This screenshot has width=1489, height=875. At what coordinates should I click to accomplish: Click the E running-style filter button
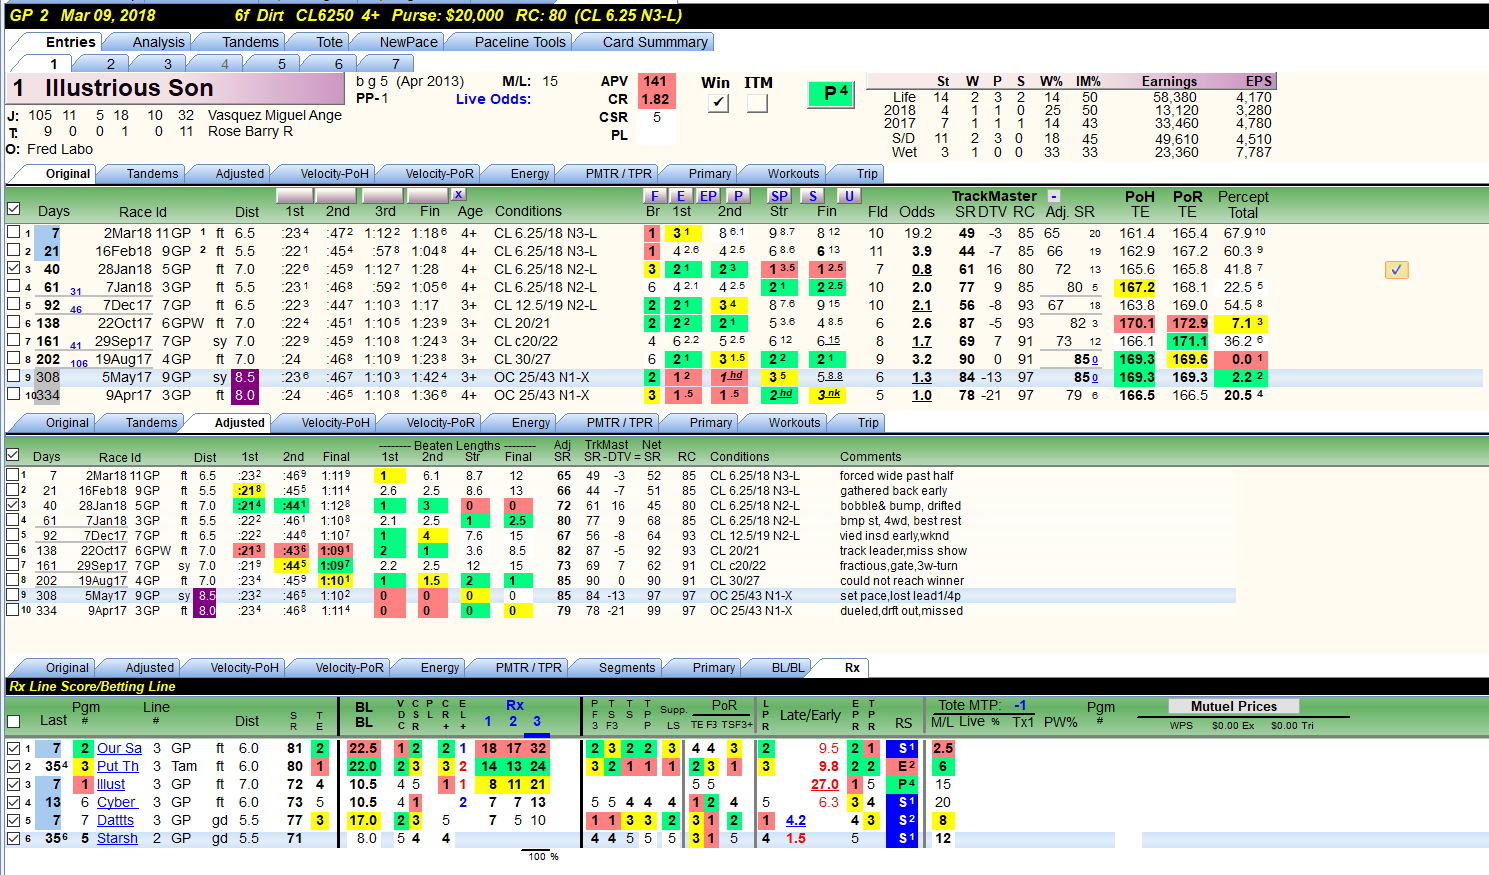click(x=681, y=196)
